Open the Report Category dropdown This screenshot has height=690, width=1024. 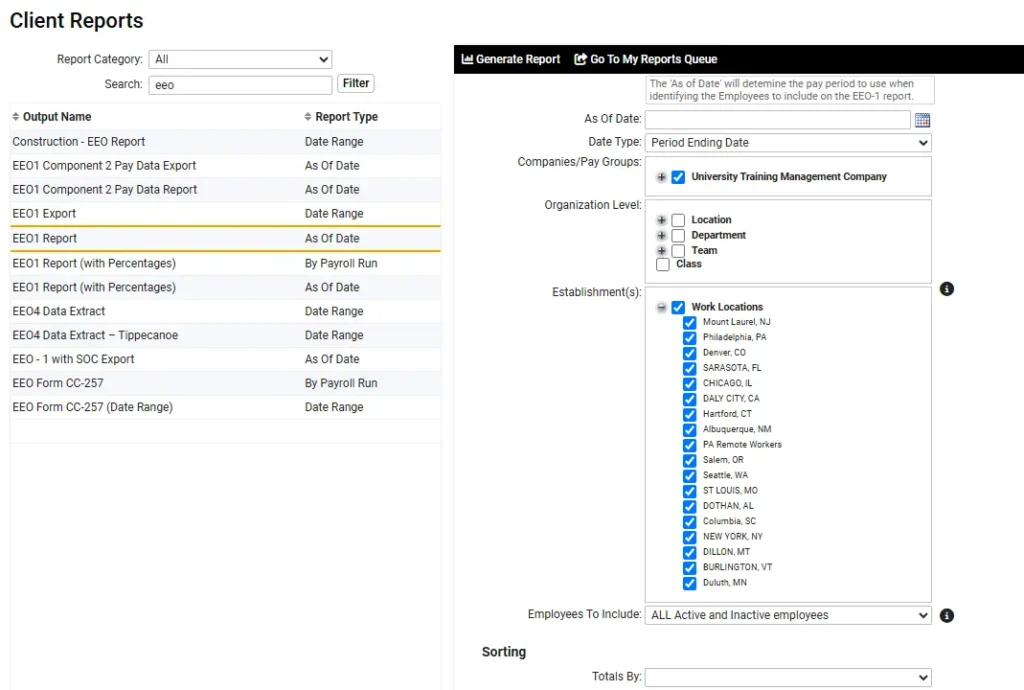click(x=240, y=59)
